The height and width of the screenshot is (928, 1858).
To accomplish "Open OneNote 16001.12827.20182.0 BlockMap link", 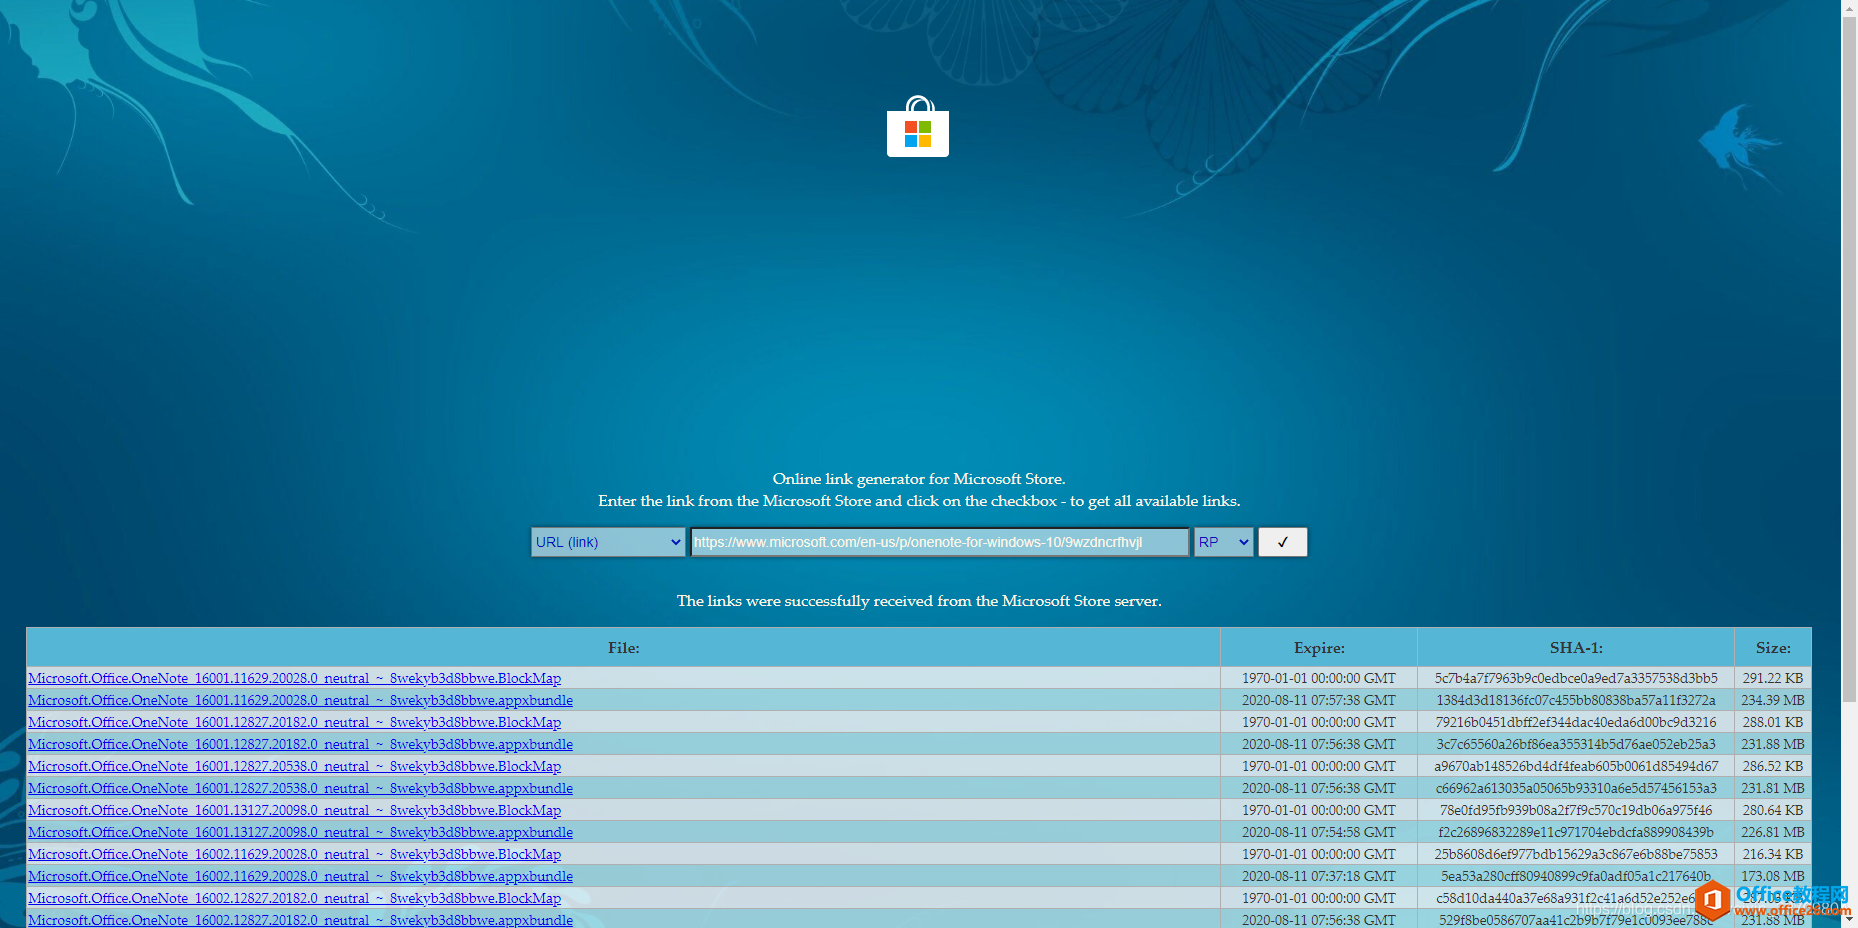I will click(295, 722).
